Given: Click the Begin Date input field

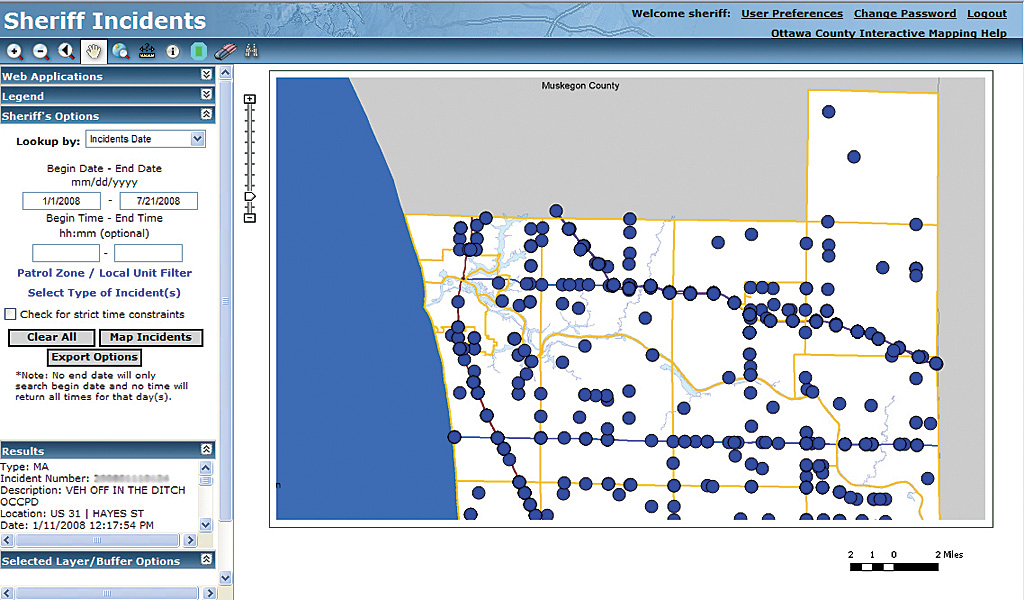Looking at the screenshot, I should pos(60,201).
